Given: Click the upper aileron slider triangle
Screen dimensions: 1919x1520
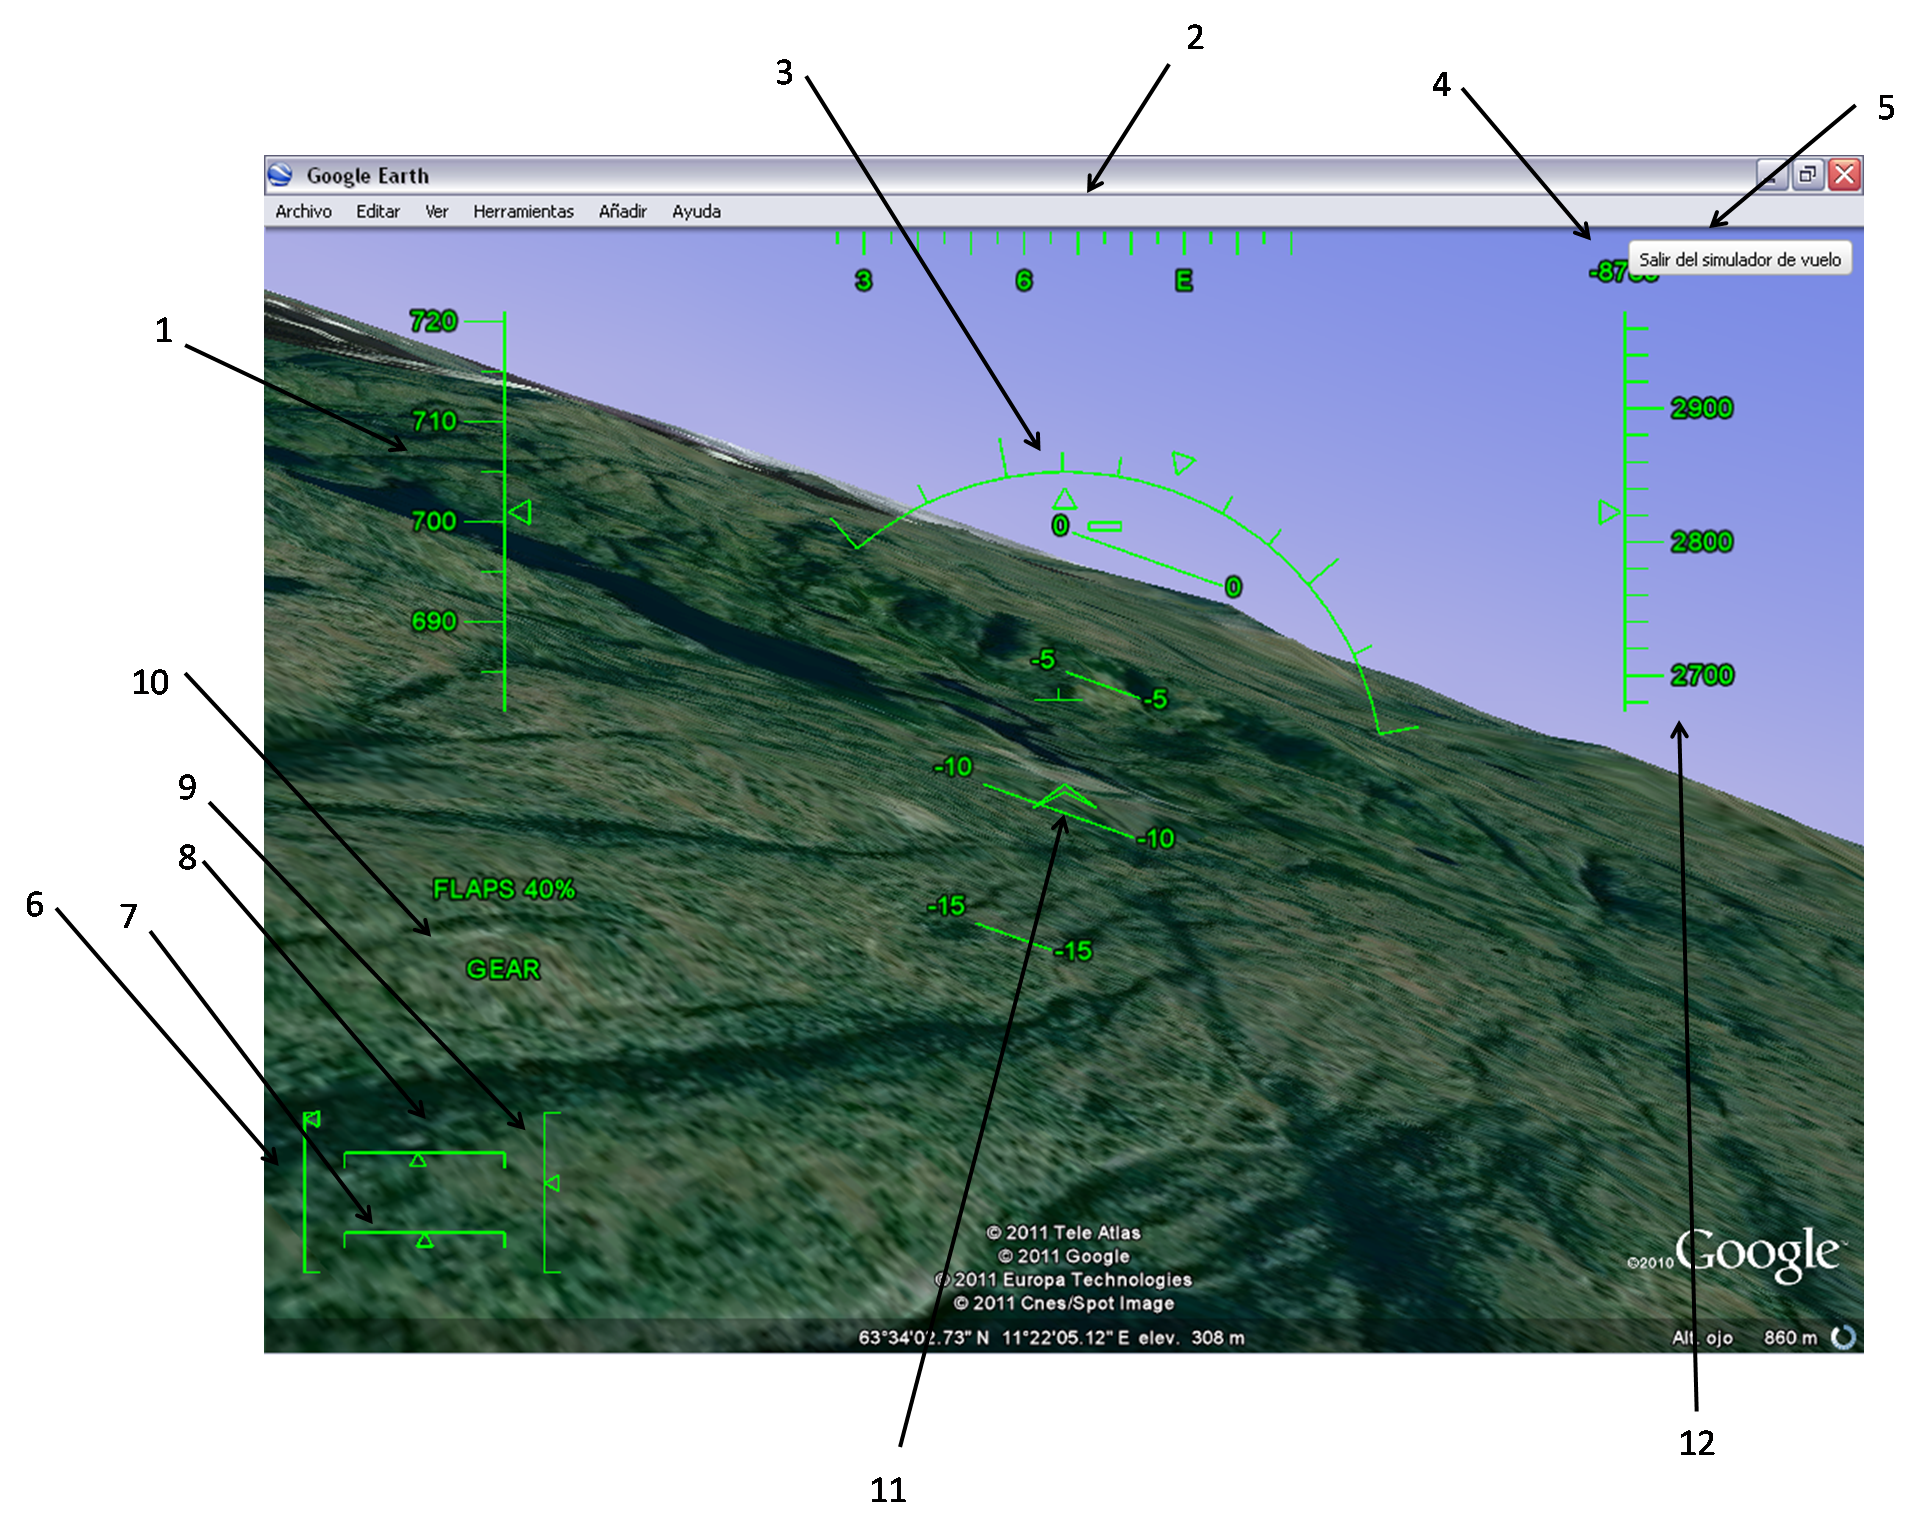Looking at the screenshot, I should [x=418, y=1160].
